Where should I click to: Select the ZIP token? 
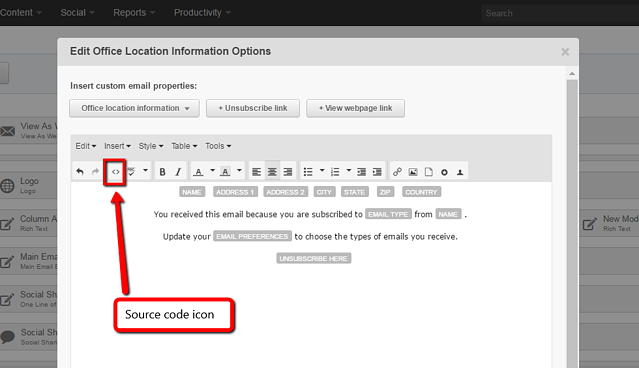point(385,192)
